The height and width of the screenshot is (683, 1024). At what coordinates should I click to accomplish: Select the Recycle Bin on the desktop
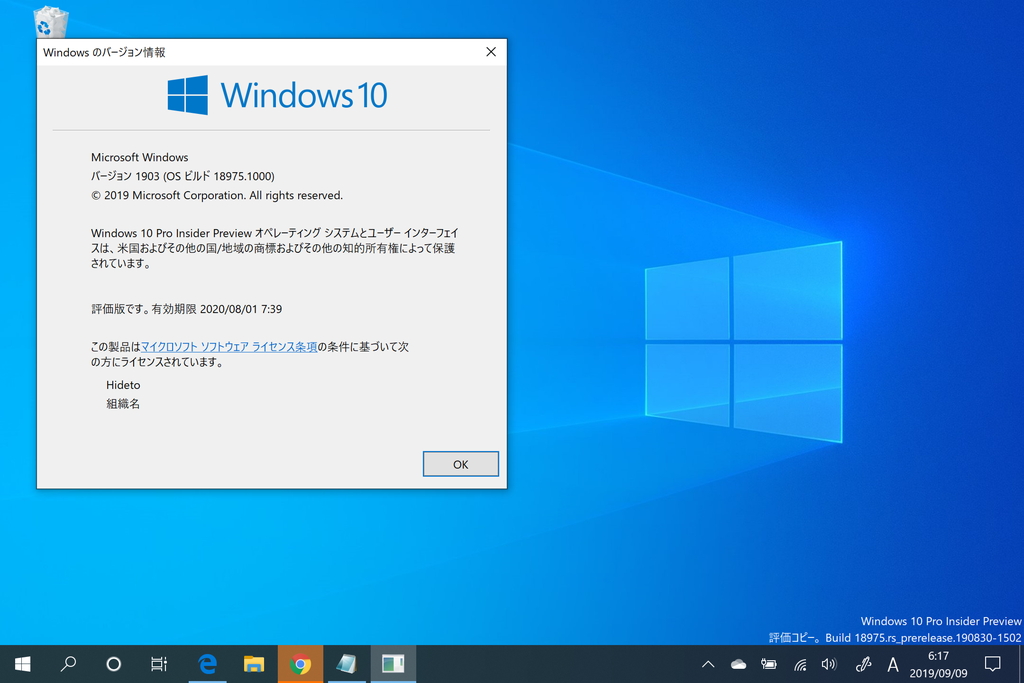[49, 20]
